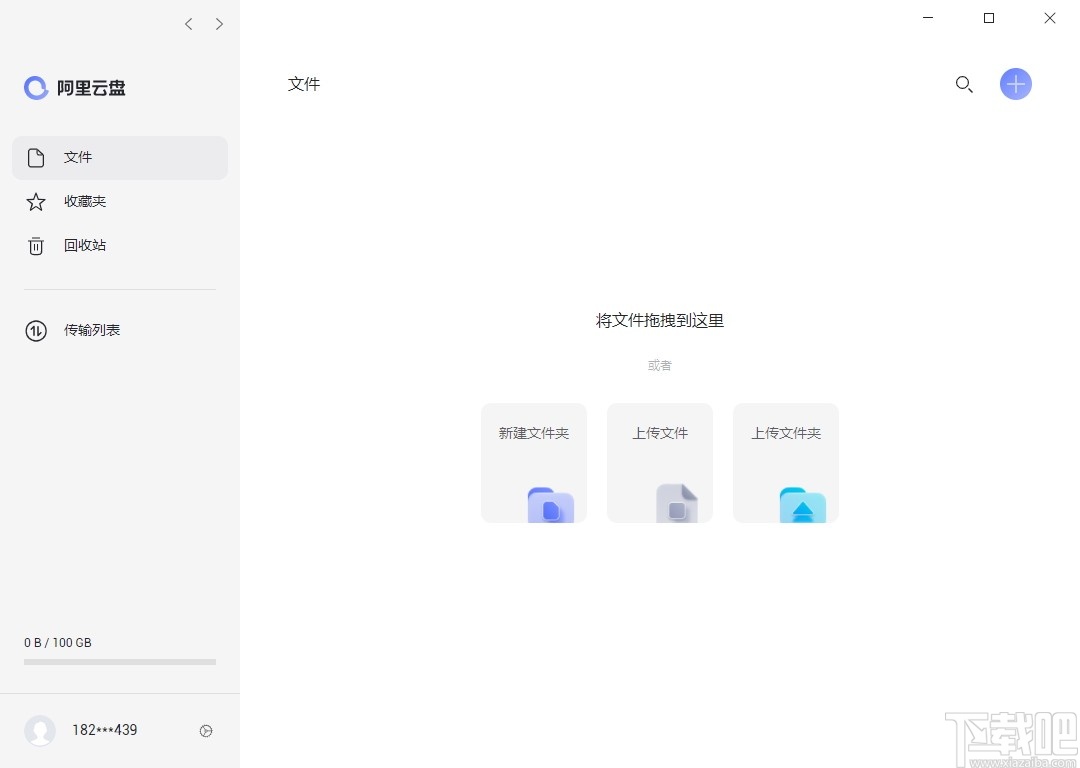Switch to 收藏夹 in the sidebar
This screenshot has height=768, width=1080.
pyautogui.click(x=85, y=201)
